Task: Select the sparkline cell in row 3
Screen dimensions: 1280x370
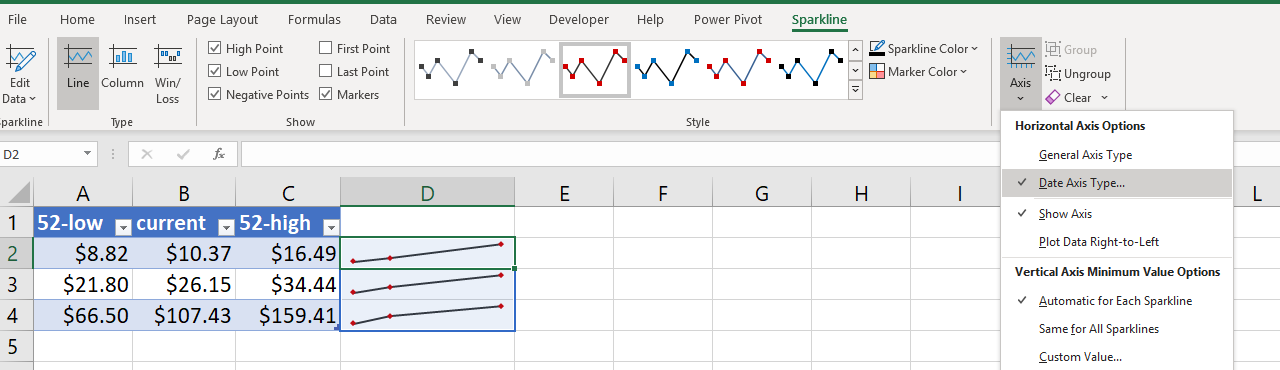Action: [428, 285]
